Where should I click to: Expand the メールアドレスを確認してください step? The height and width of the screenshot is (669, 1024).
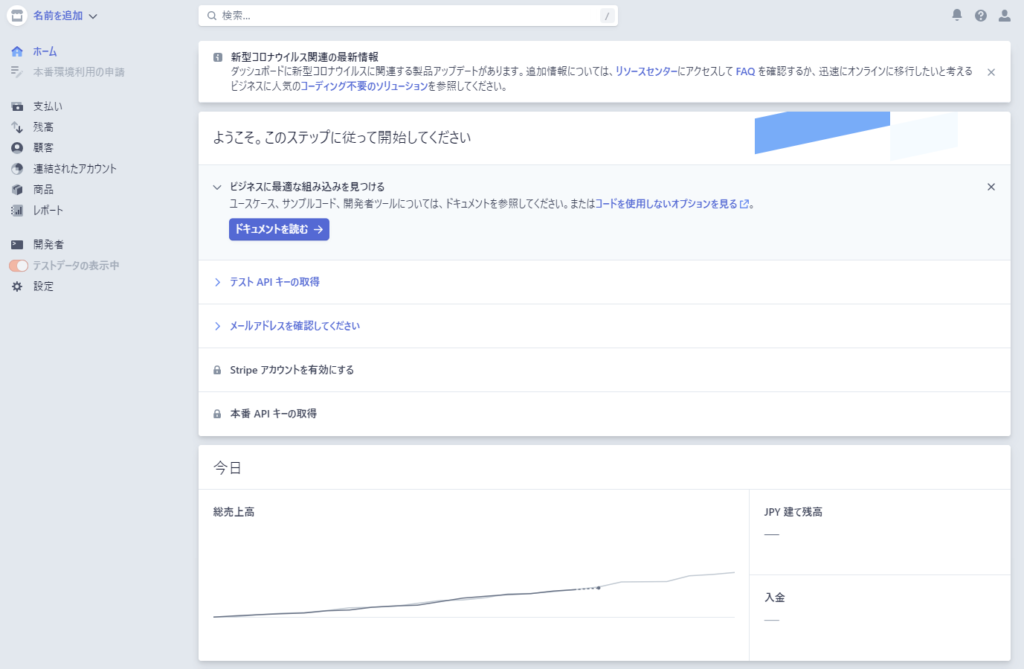tap(217, 326)
